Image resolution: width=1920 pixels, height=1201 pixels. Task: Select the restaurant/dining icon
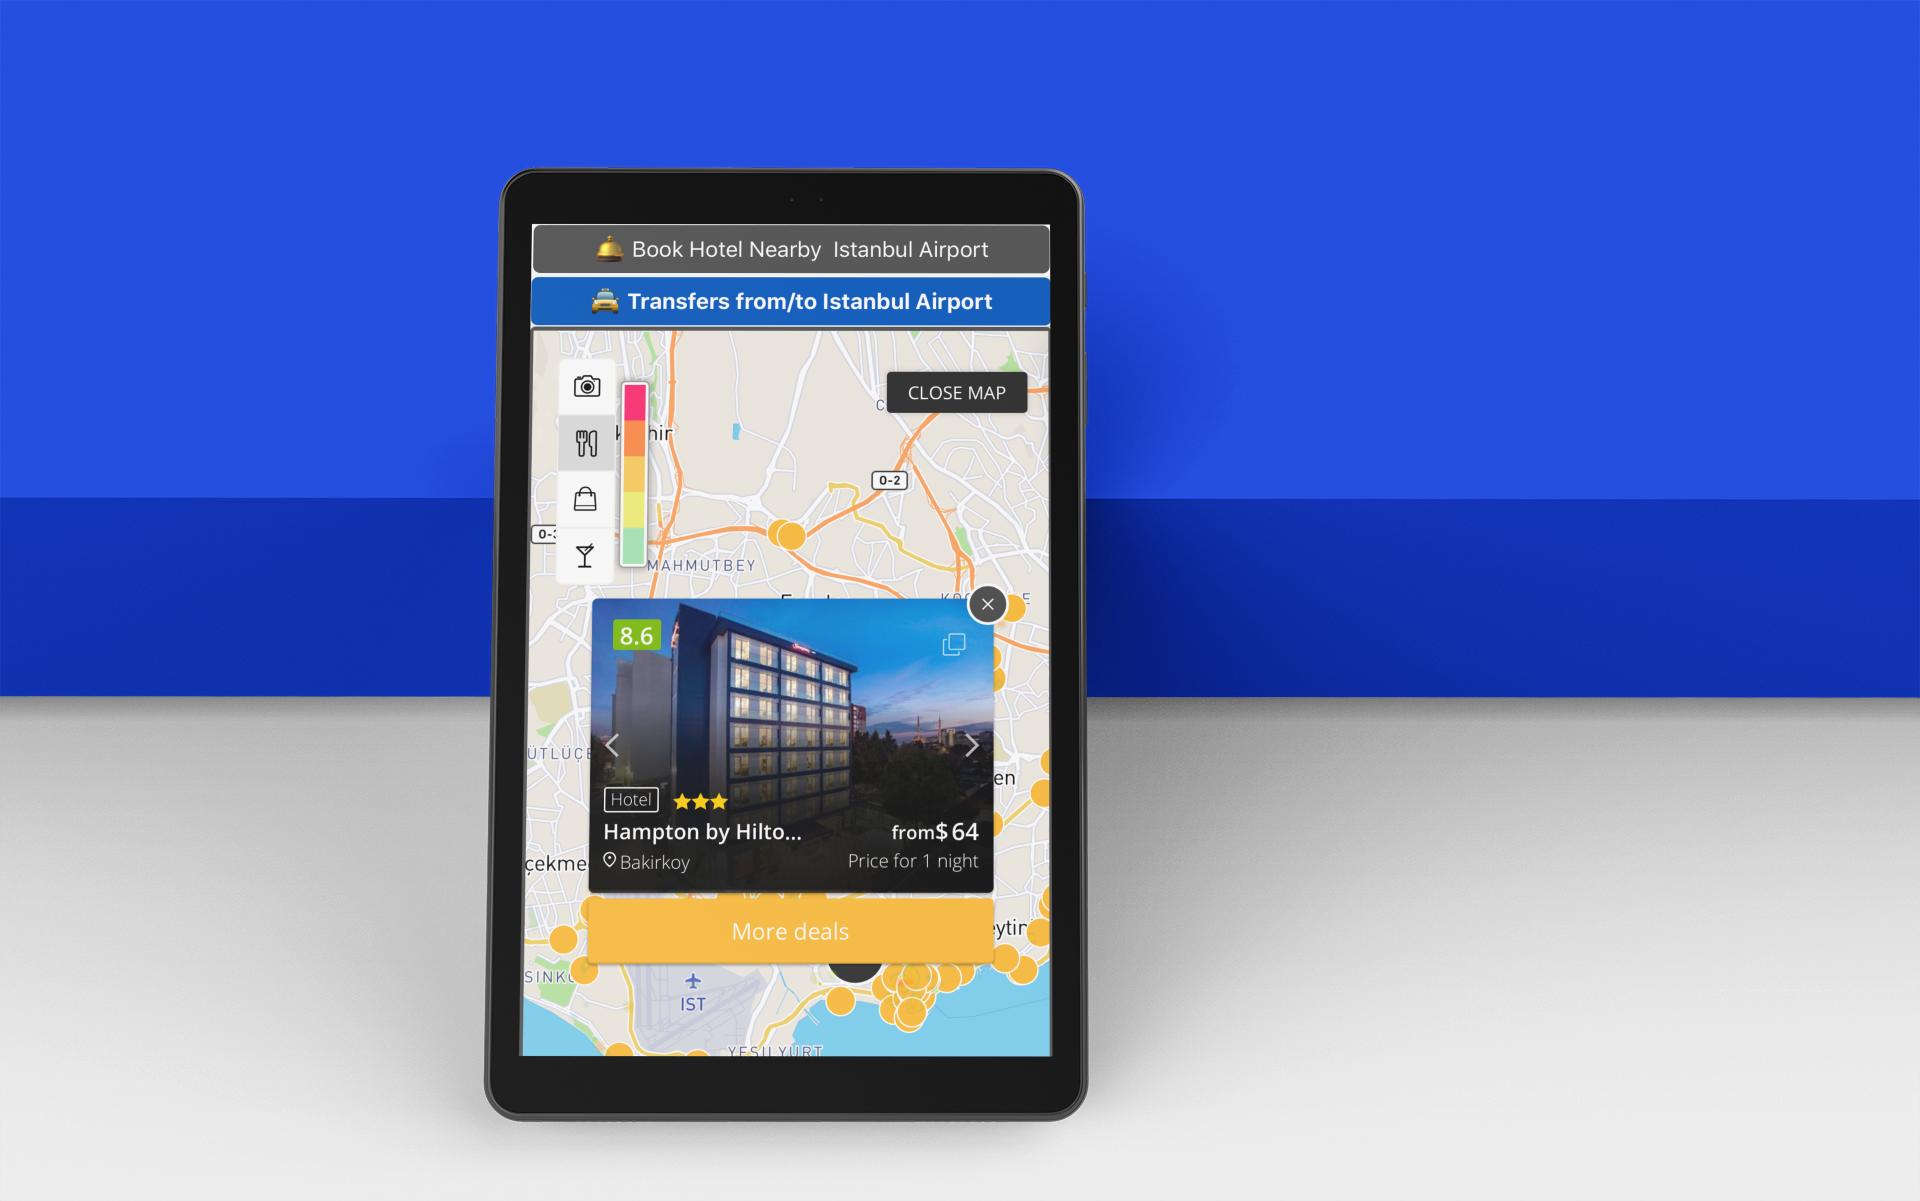point(588,443)
